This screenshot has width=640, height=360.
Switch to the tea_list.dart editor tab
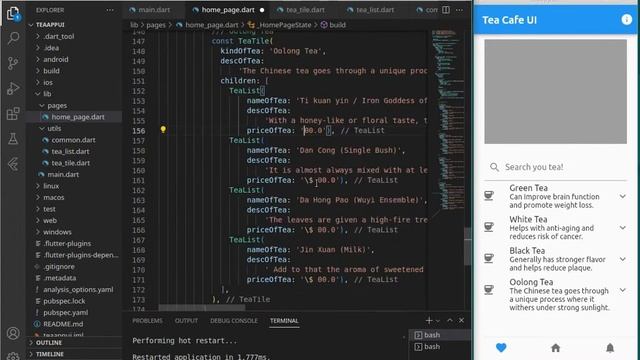375,10
